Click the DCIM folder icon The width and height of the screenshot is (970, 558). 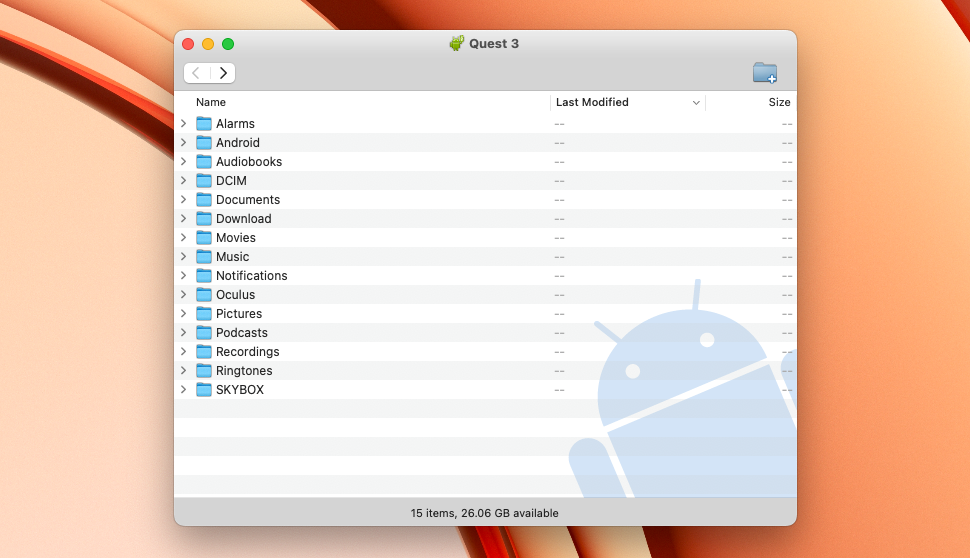point(204,181)
